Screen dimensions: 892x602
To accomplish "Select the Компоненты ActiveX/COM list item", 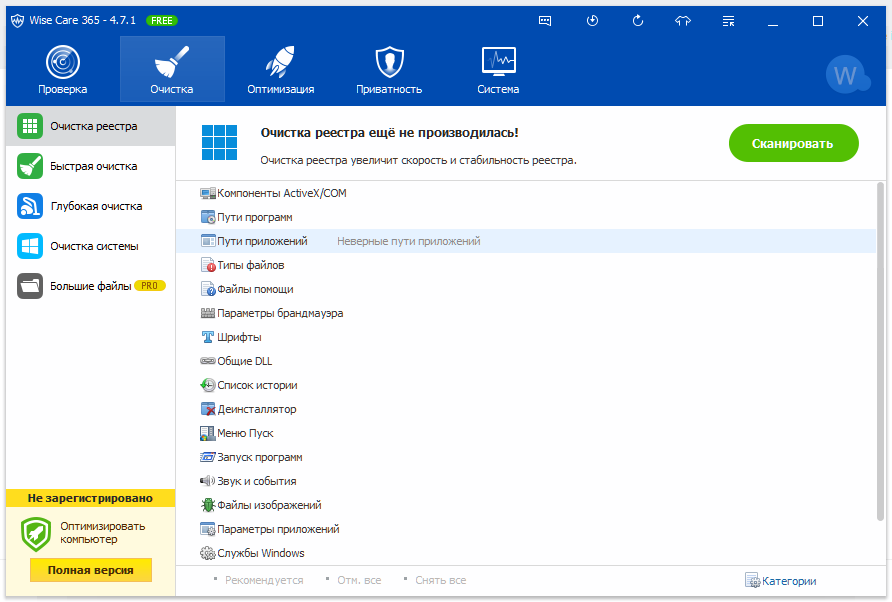I will (x=281, y=193).
